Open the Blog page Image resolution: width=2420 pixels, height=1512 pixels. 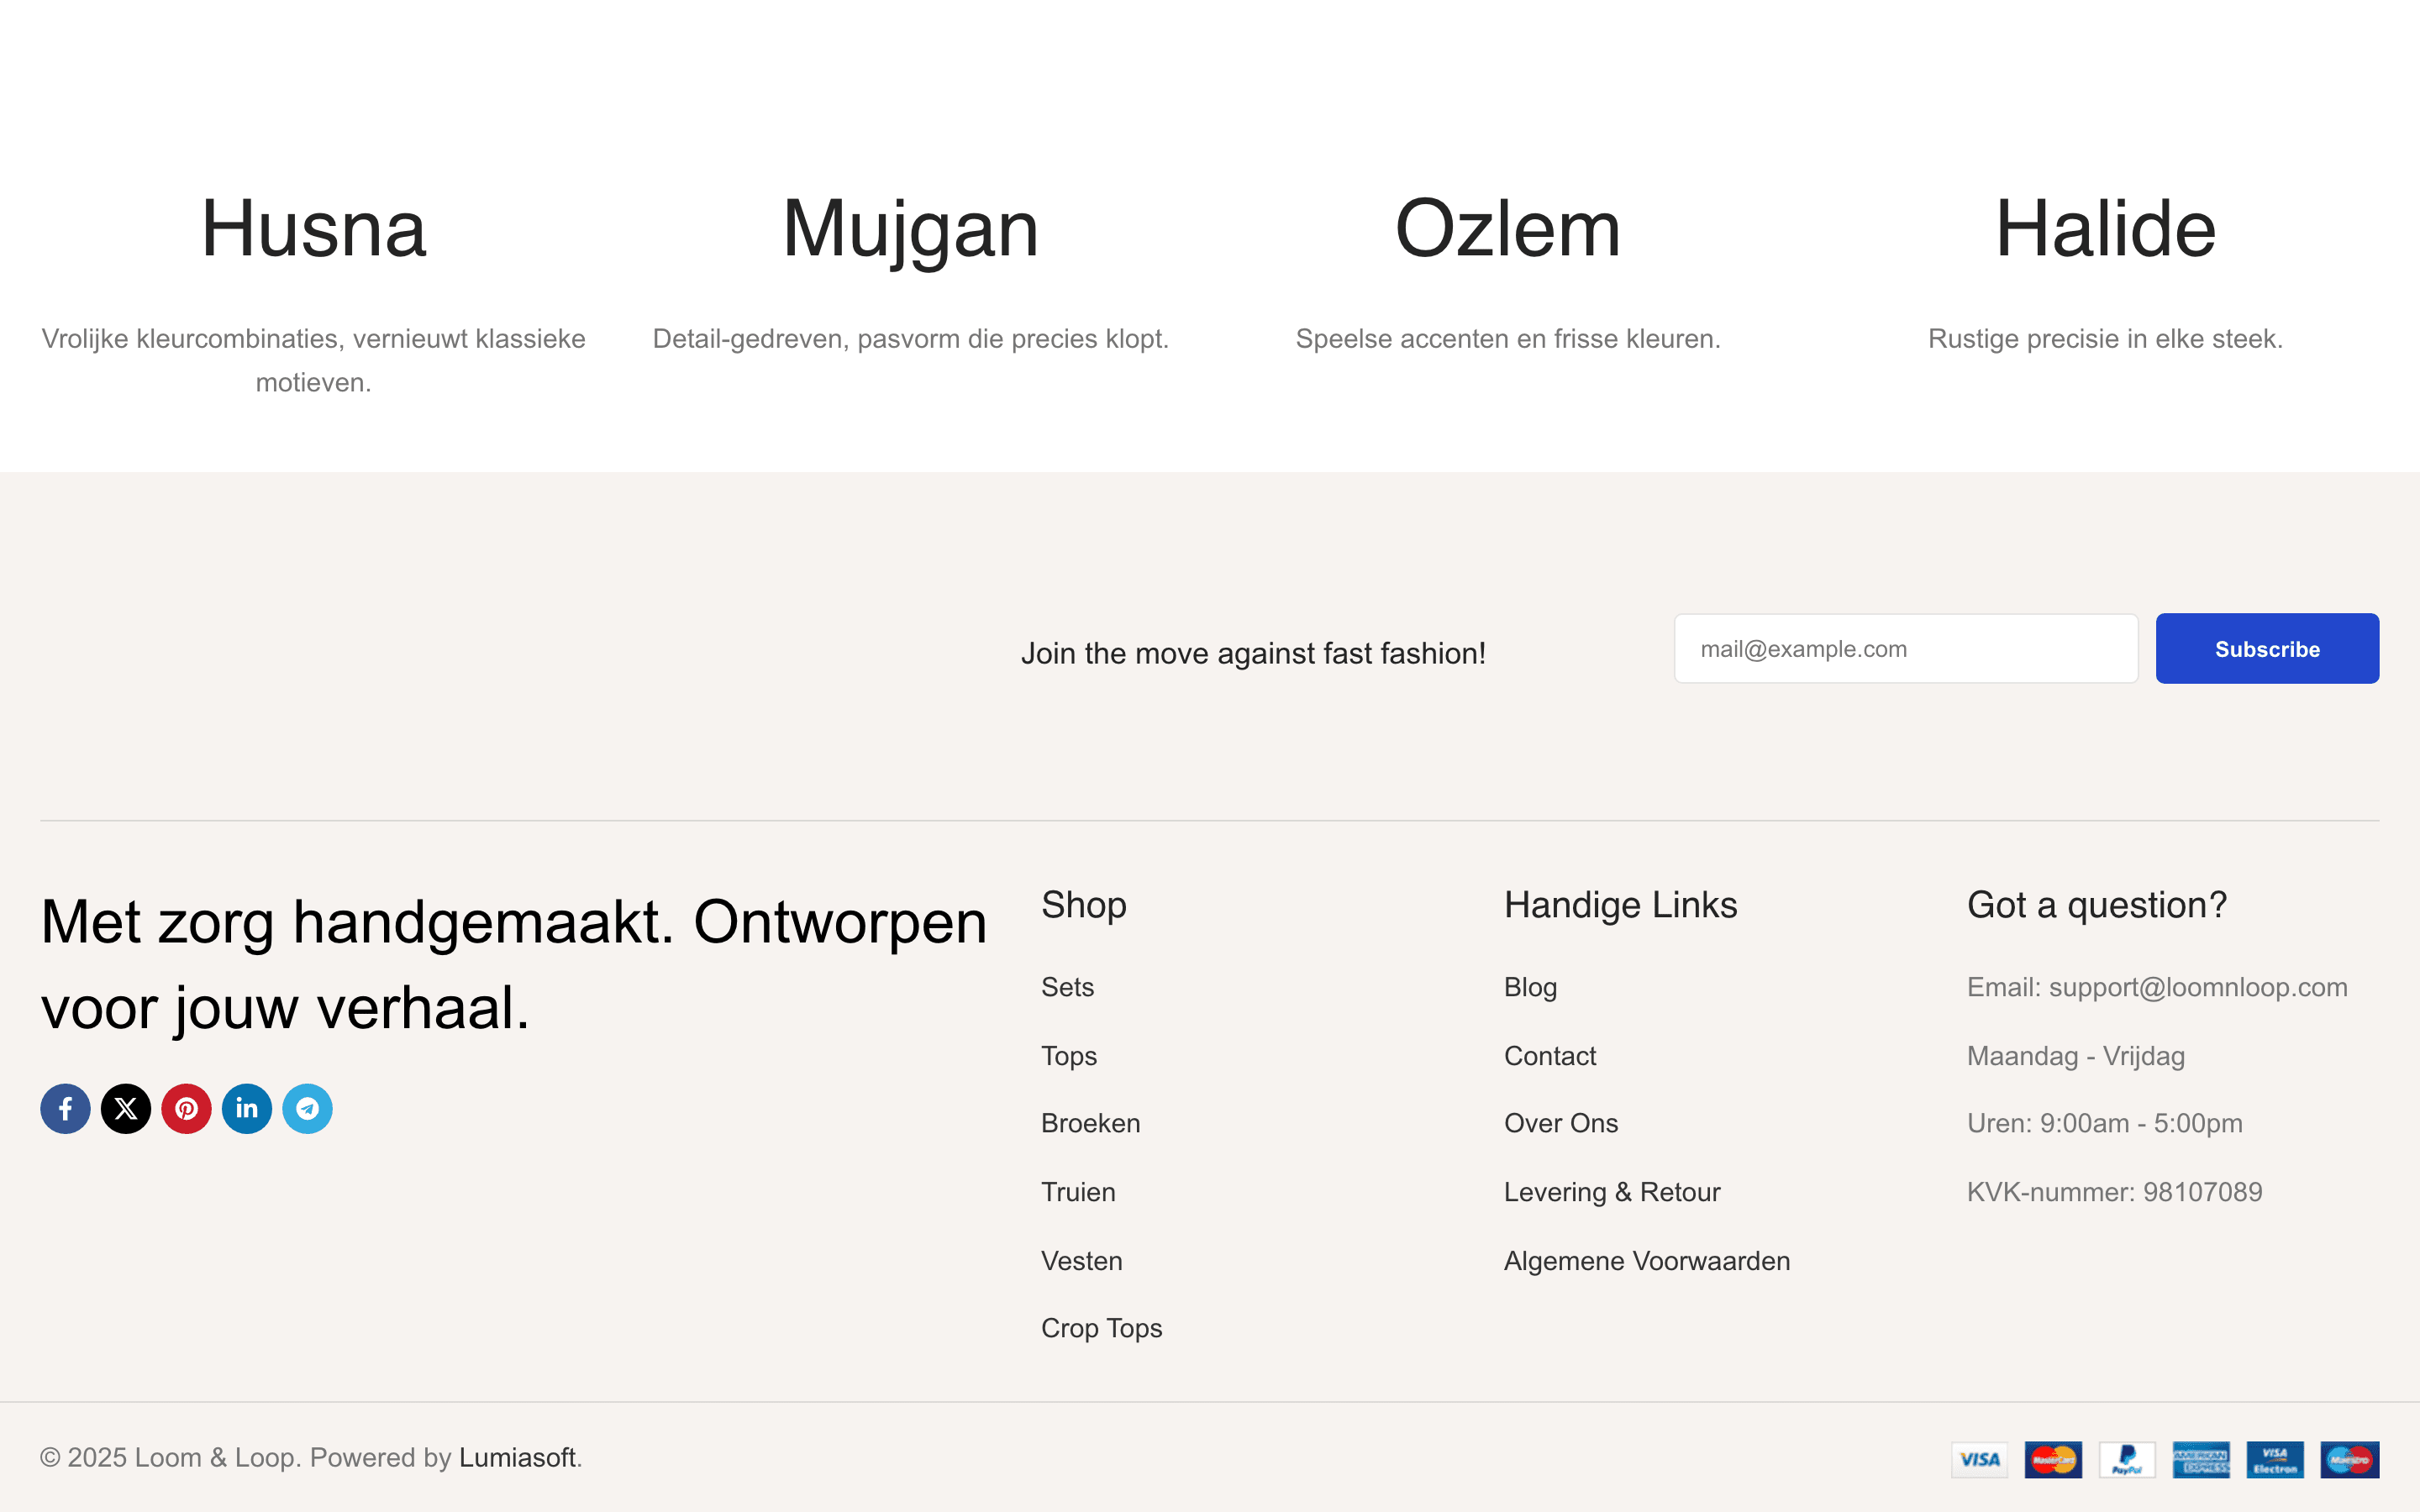(1530, 987)
